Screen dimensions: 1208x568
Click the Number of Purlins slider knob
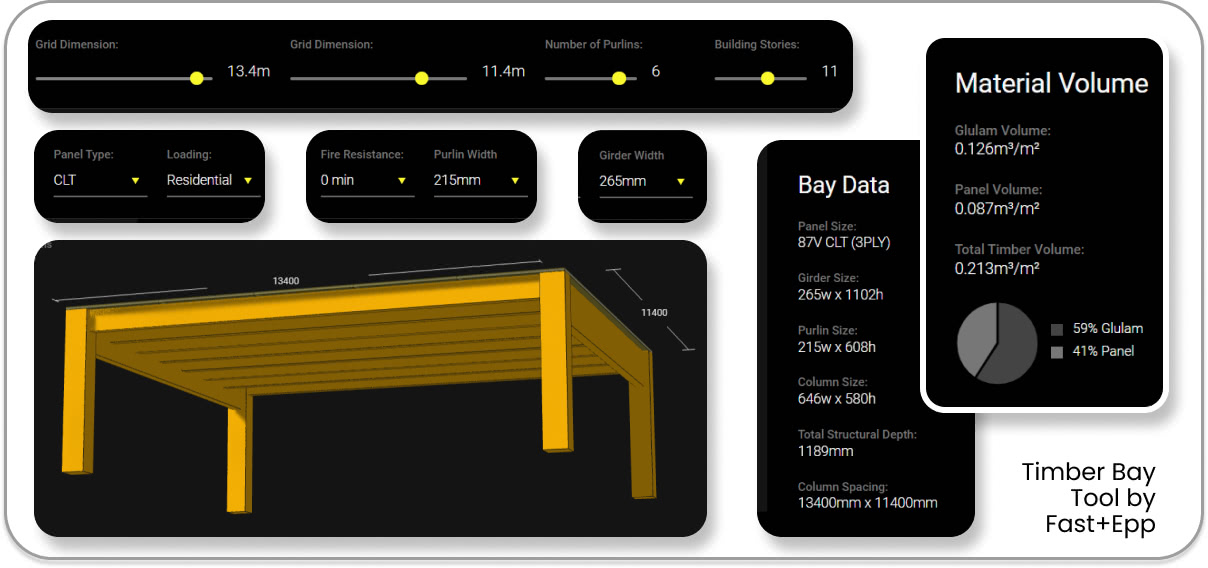point(619,78)
